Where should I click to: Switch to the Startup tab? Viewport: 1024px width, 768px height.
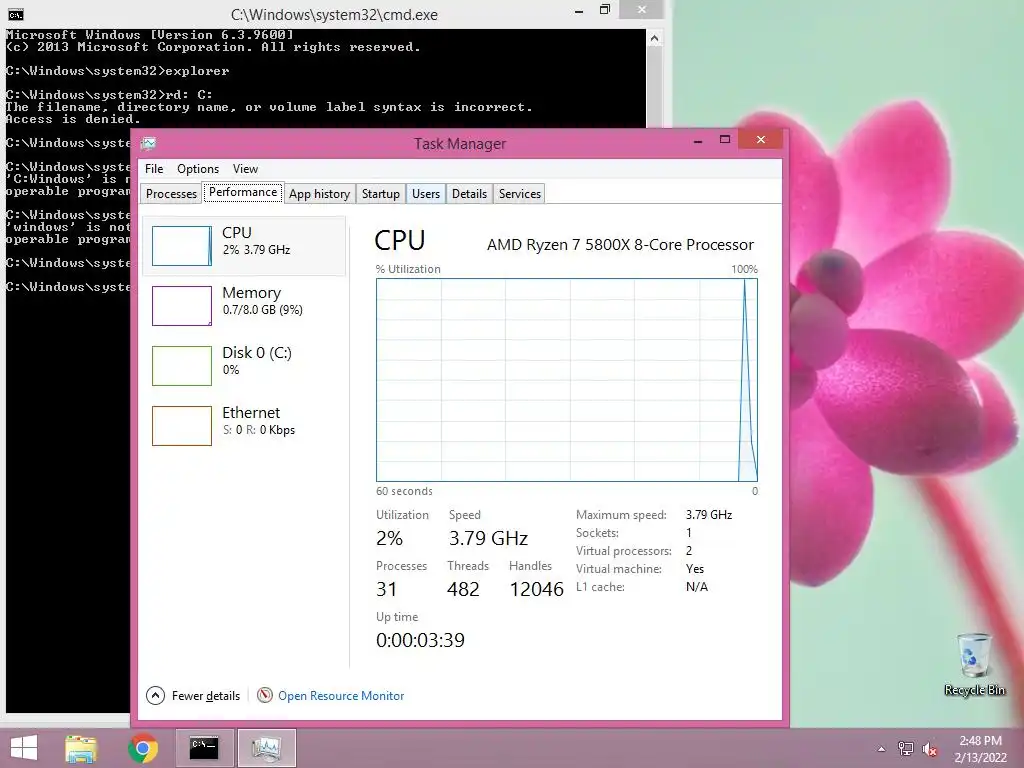point(381,193)
